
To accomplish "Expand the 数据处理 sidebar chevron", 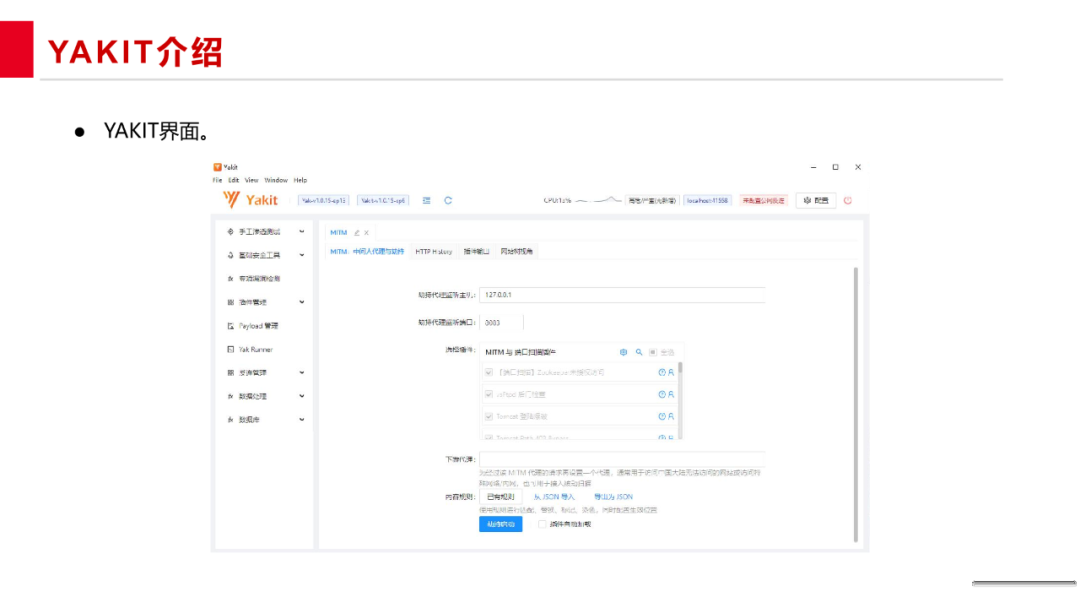I will click(302, 396).
